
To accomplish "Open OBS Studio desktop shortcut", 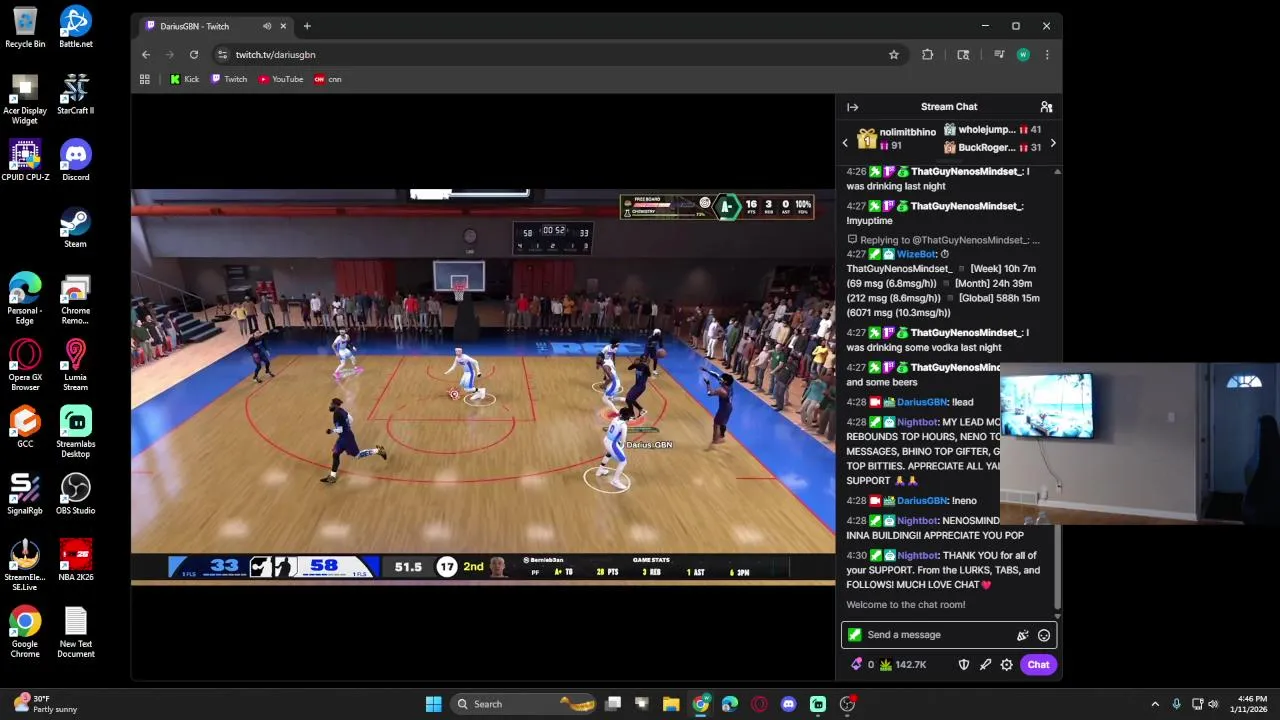I will point(76,494).
